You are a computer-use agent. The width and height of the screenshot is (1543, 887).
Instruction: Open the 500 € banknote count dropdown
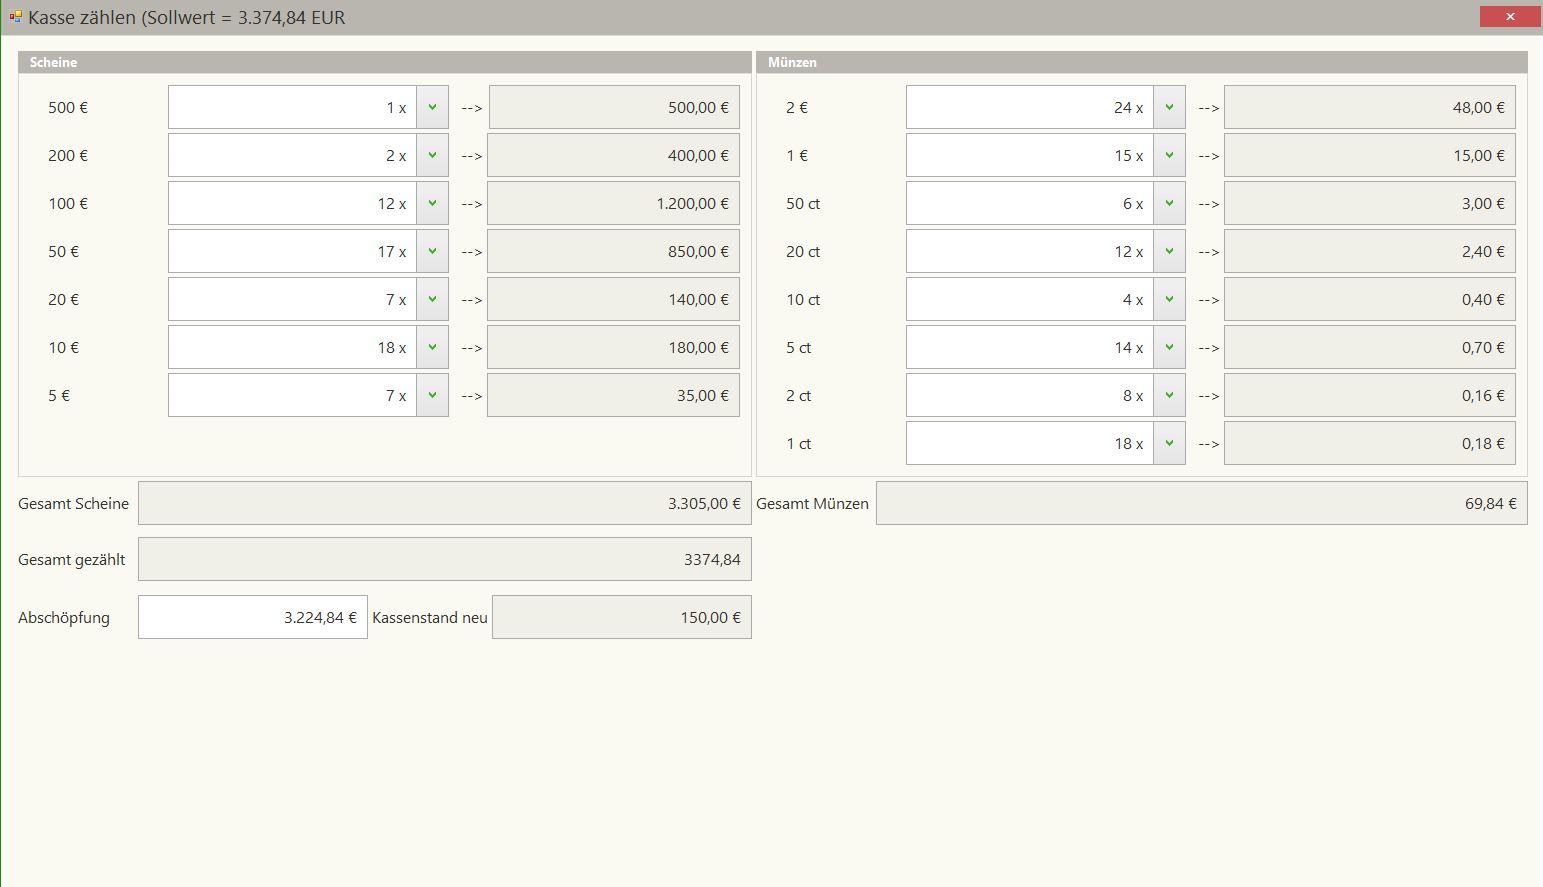click(x=432, y=107)
